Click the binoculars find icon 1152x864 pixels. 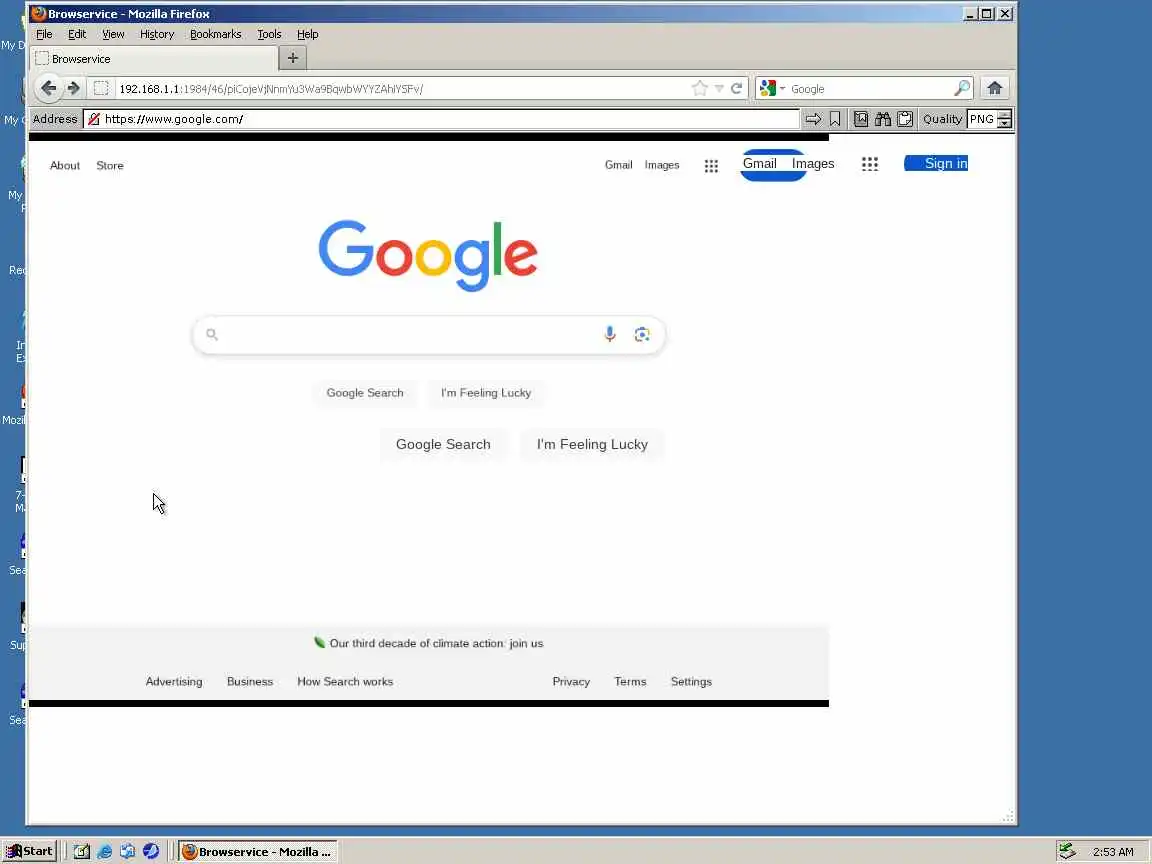(x=882, y=119)
